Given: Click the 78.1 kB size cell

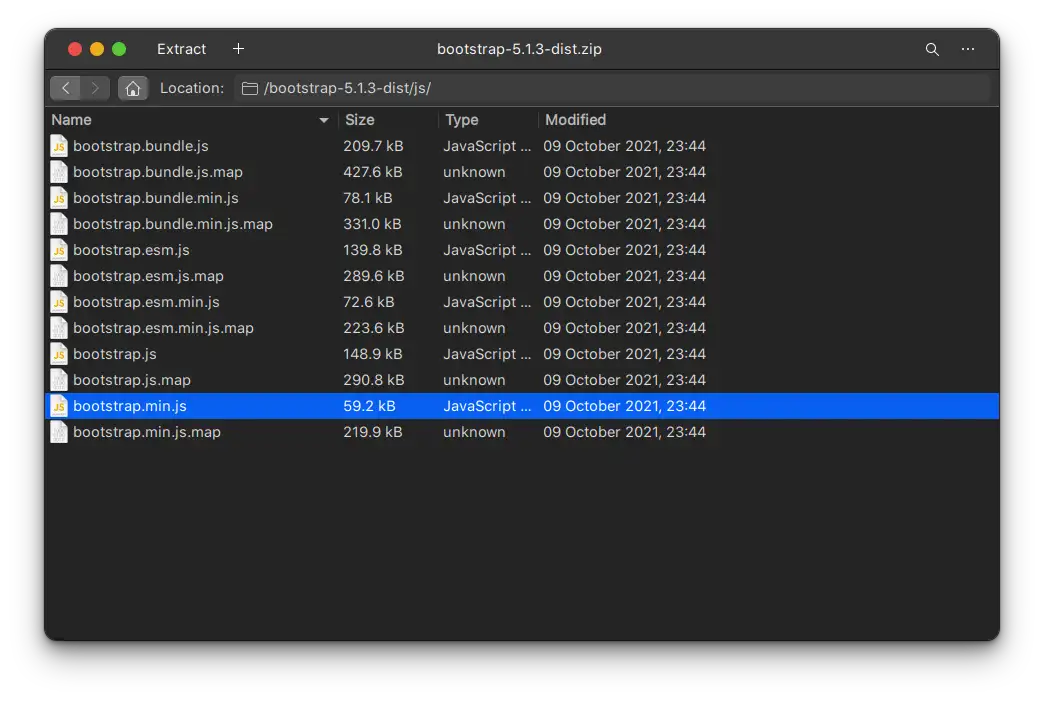Looking at the screenshot, I should coord(368,198).
